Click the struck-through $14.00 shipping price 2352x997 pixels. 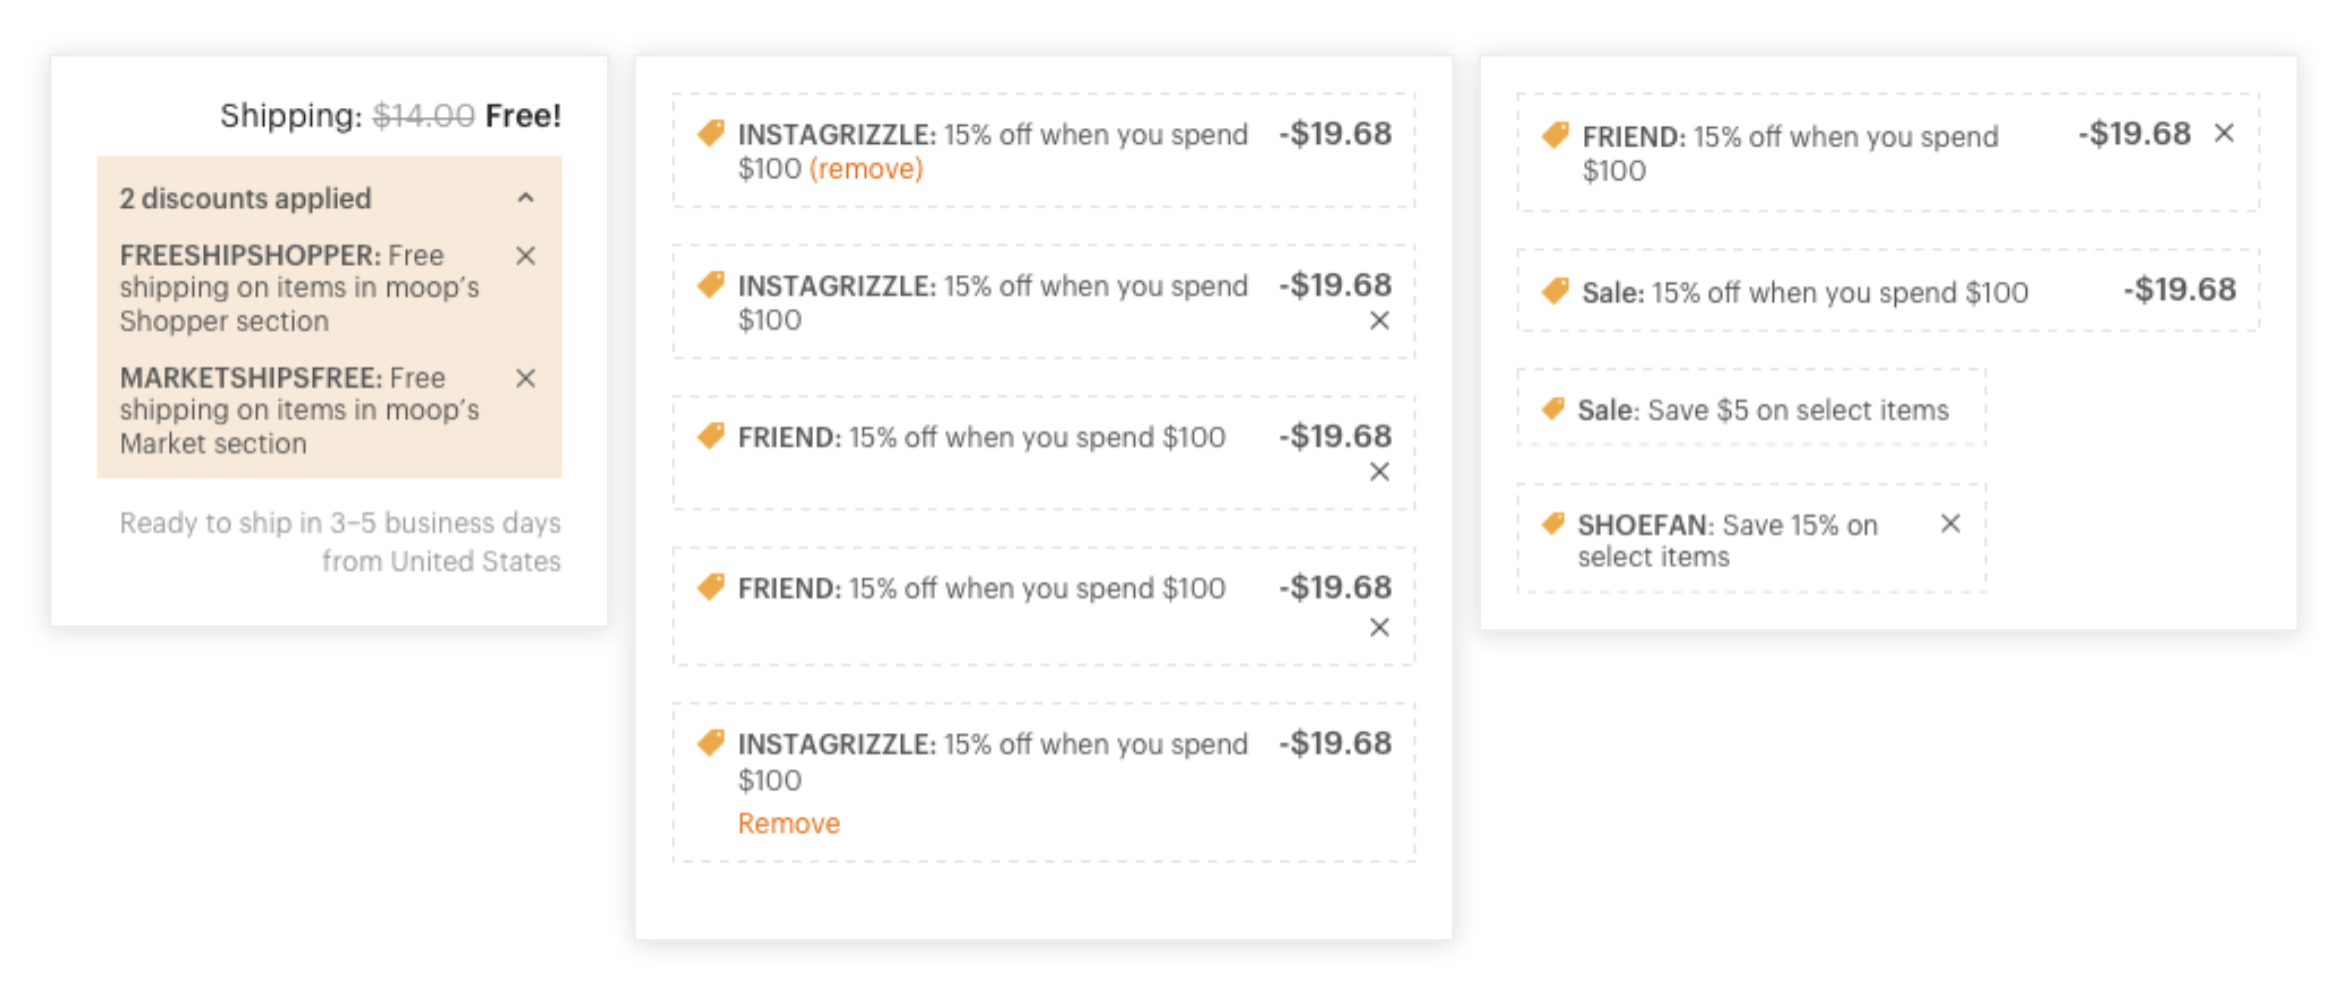pyautogui.click(x=424, y=116)
